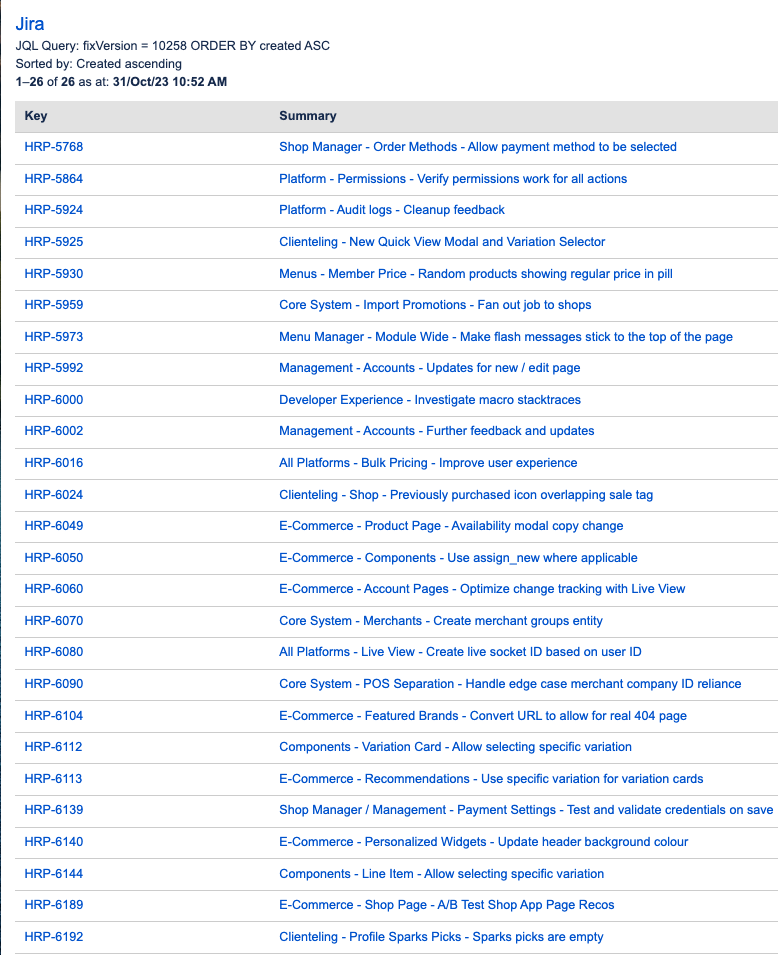This screenshot has width=778, height=955.
Task: Open the Payment Settings validate credentials summary
Action: [525, 810]
